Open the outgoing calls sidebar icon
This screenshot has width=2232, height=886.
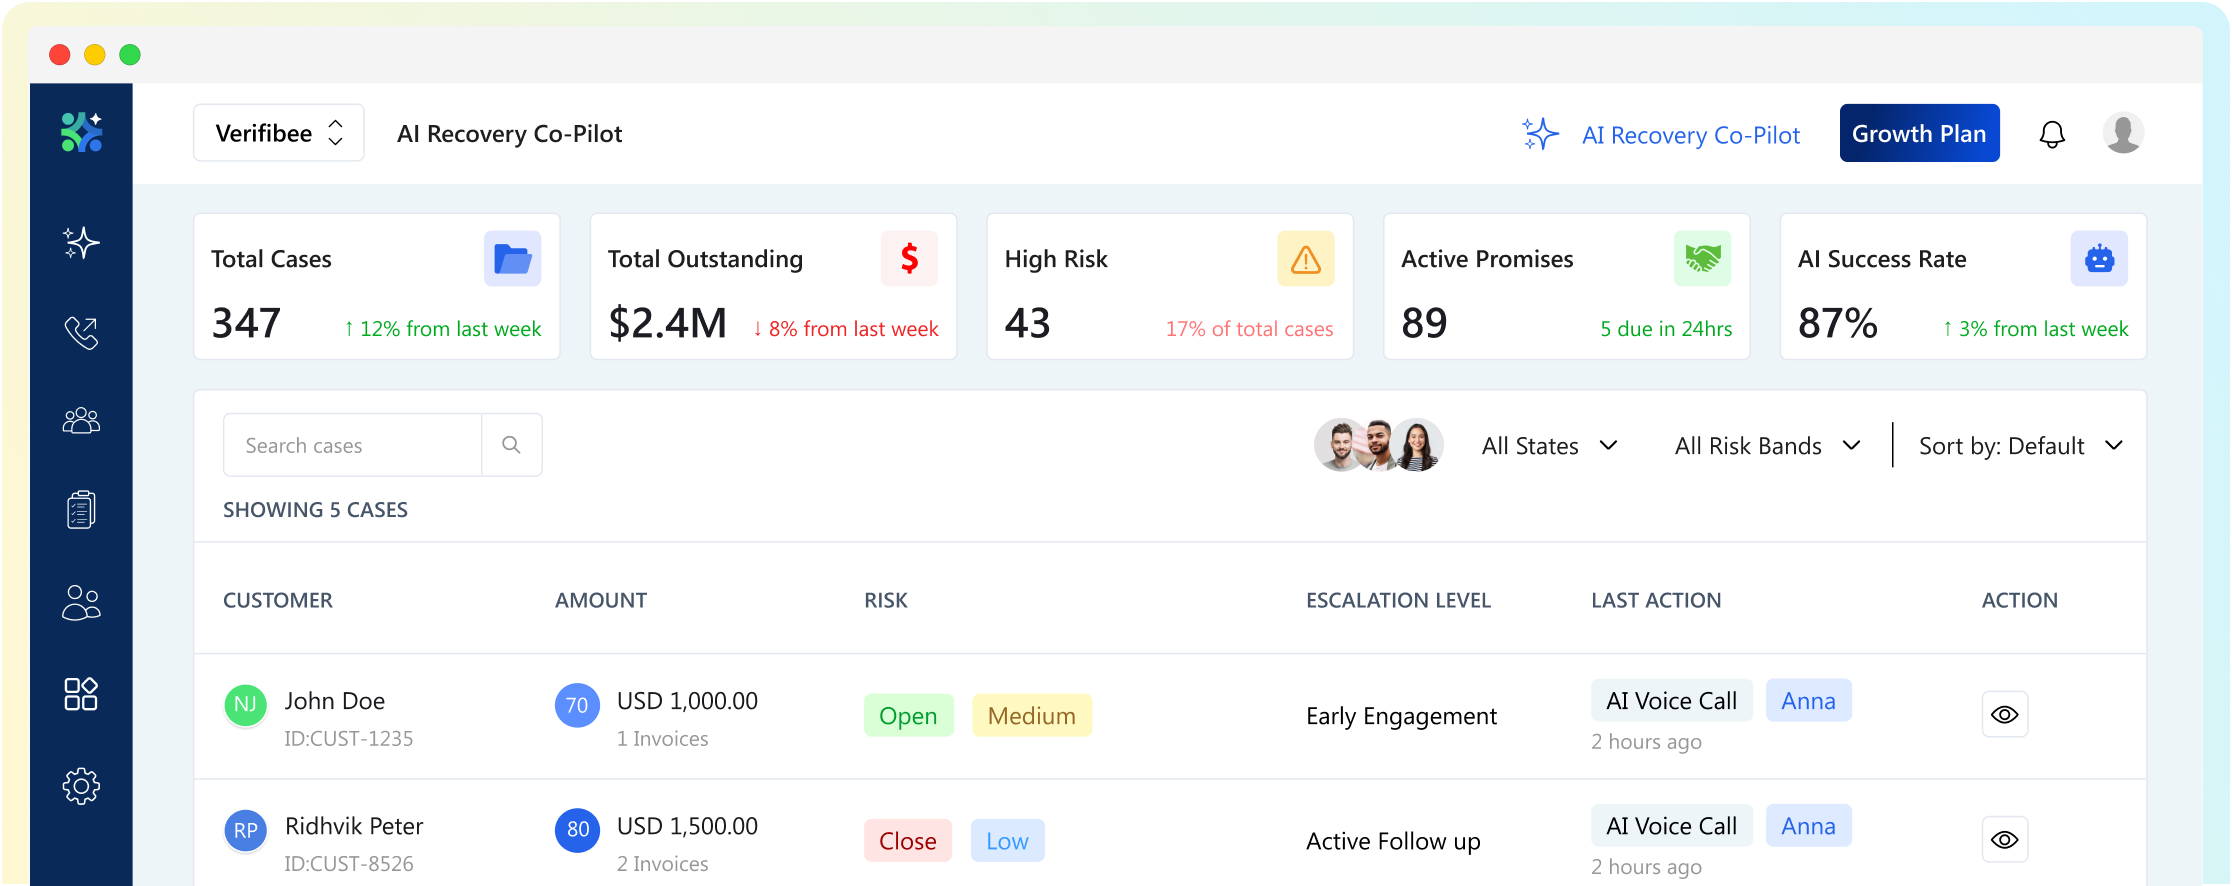(81, 332)
